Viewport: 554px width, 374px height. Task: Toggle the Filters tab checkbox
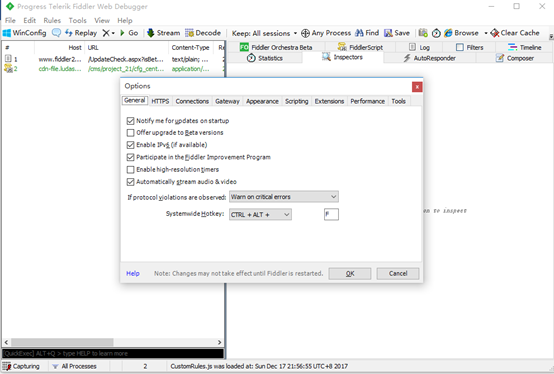[459, 47]
